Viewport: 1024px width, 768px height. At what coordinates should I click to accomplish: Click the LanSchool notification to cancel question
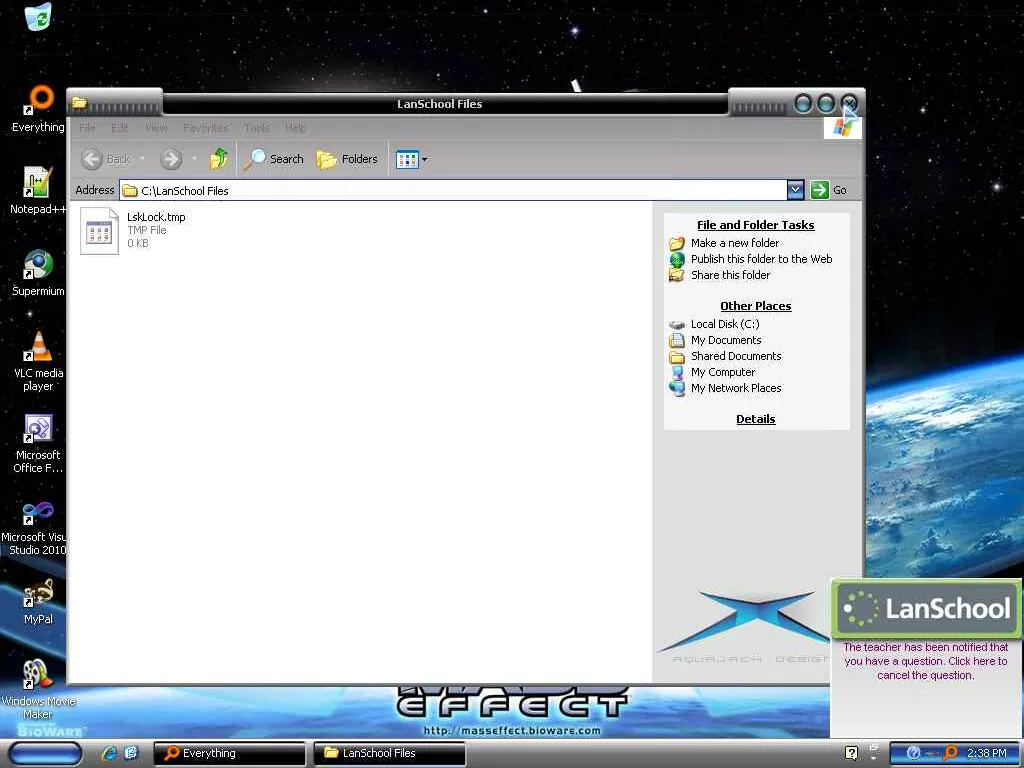(925, 661)
